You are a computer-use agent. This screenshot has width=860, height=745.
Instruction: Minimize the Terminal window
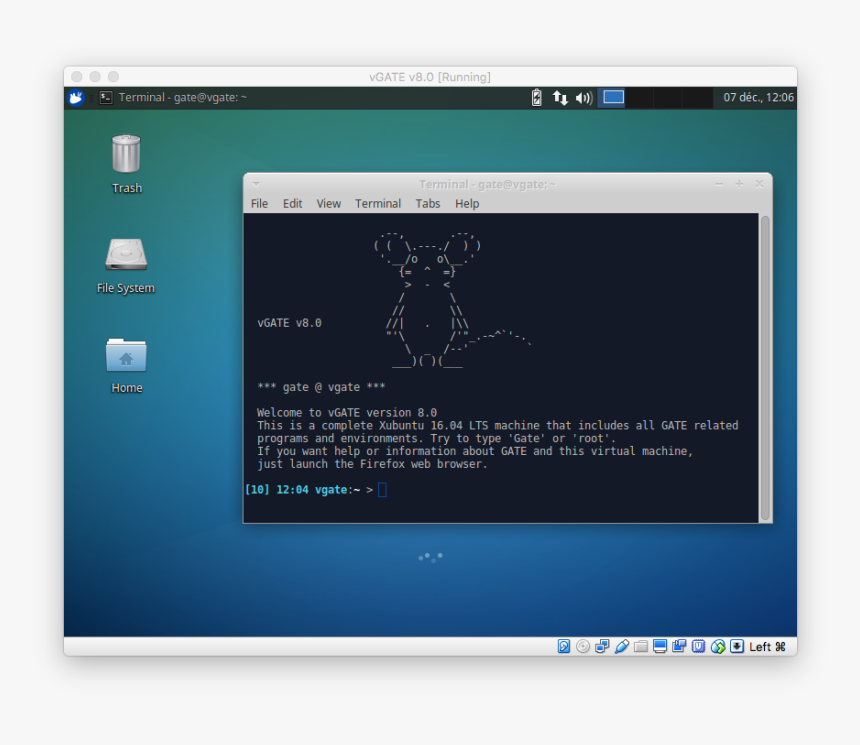coord(719,184)
